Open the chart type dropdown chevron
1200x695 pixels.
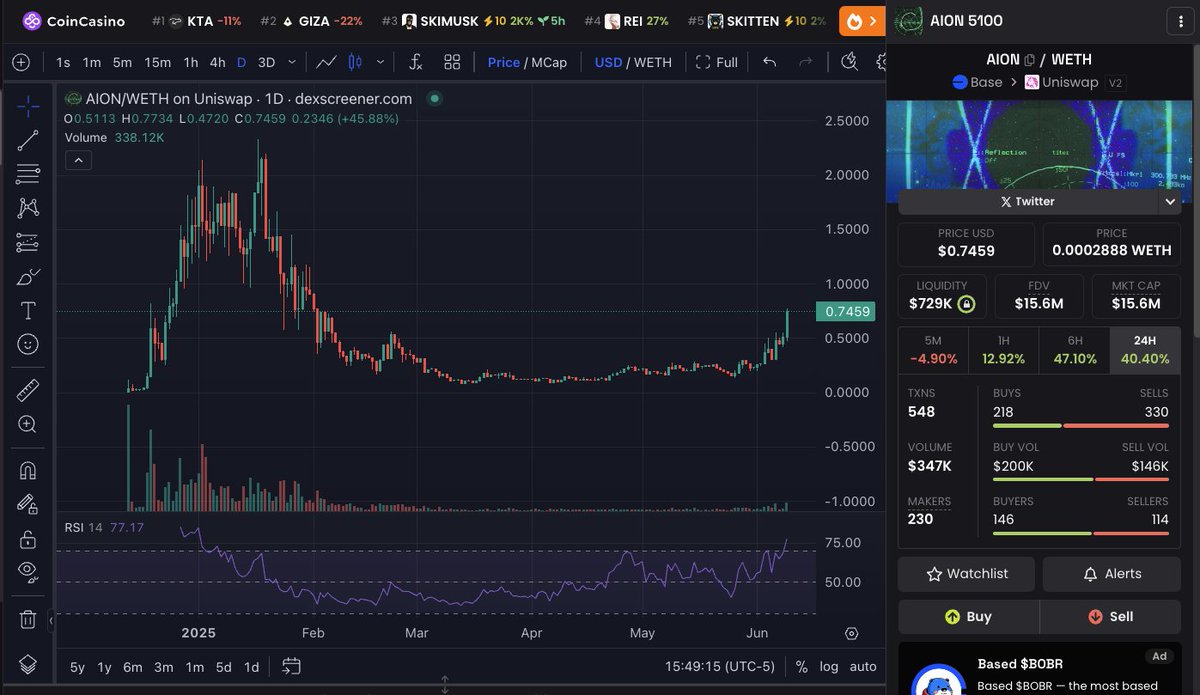tap(380, 62)
